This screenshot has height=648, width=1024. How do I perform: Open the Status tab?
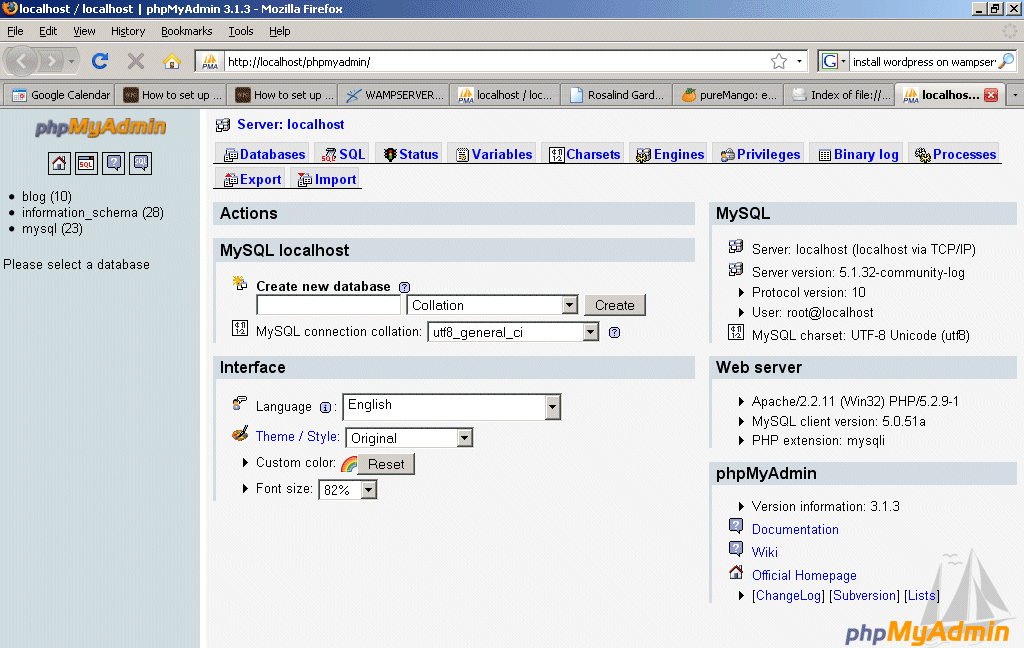click(x=411, y=154)
